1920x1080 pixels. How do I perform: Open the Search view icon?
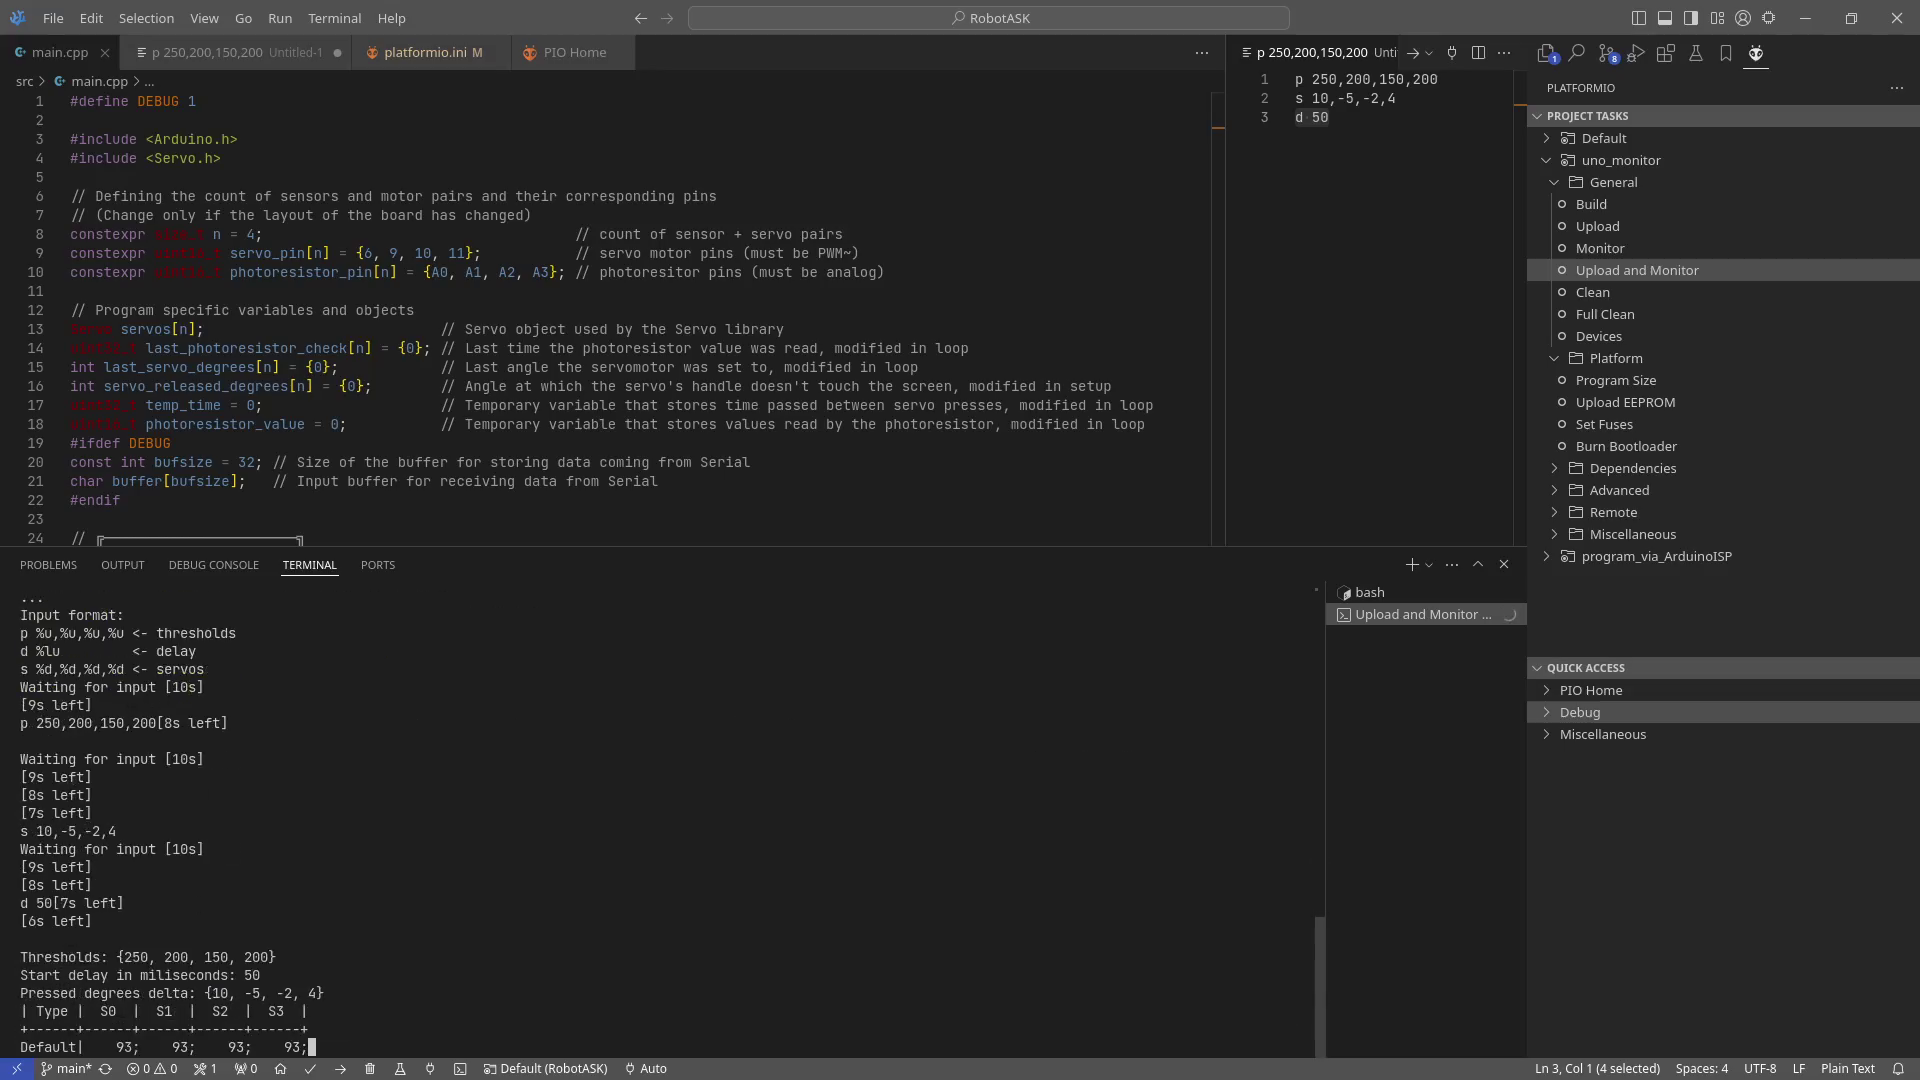tap(1577, 53)
